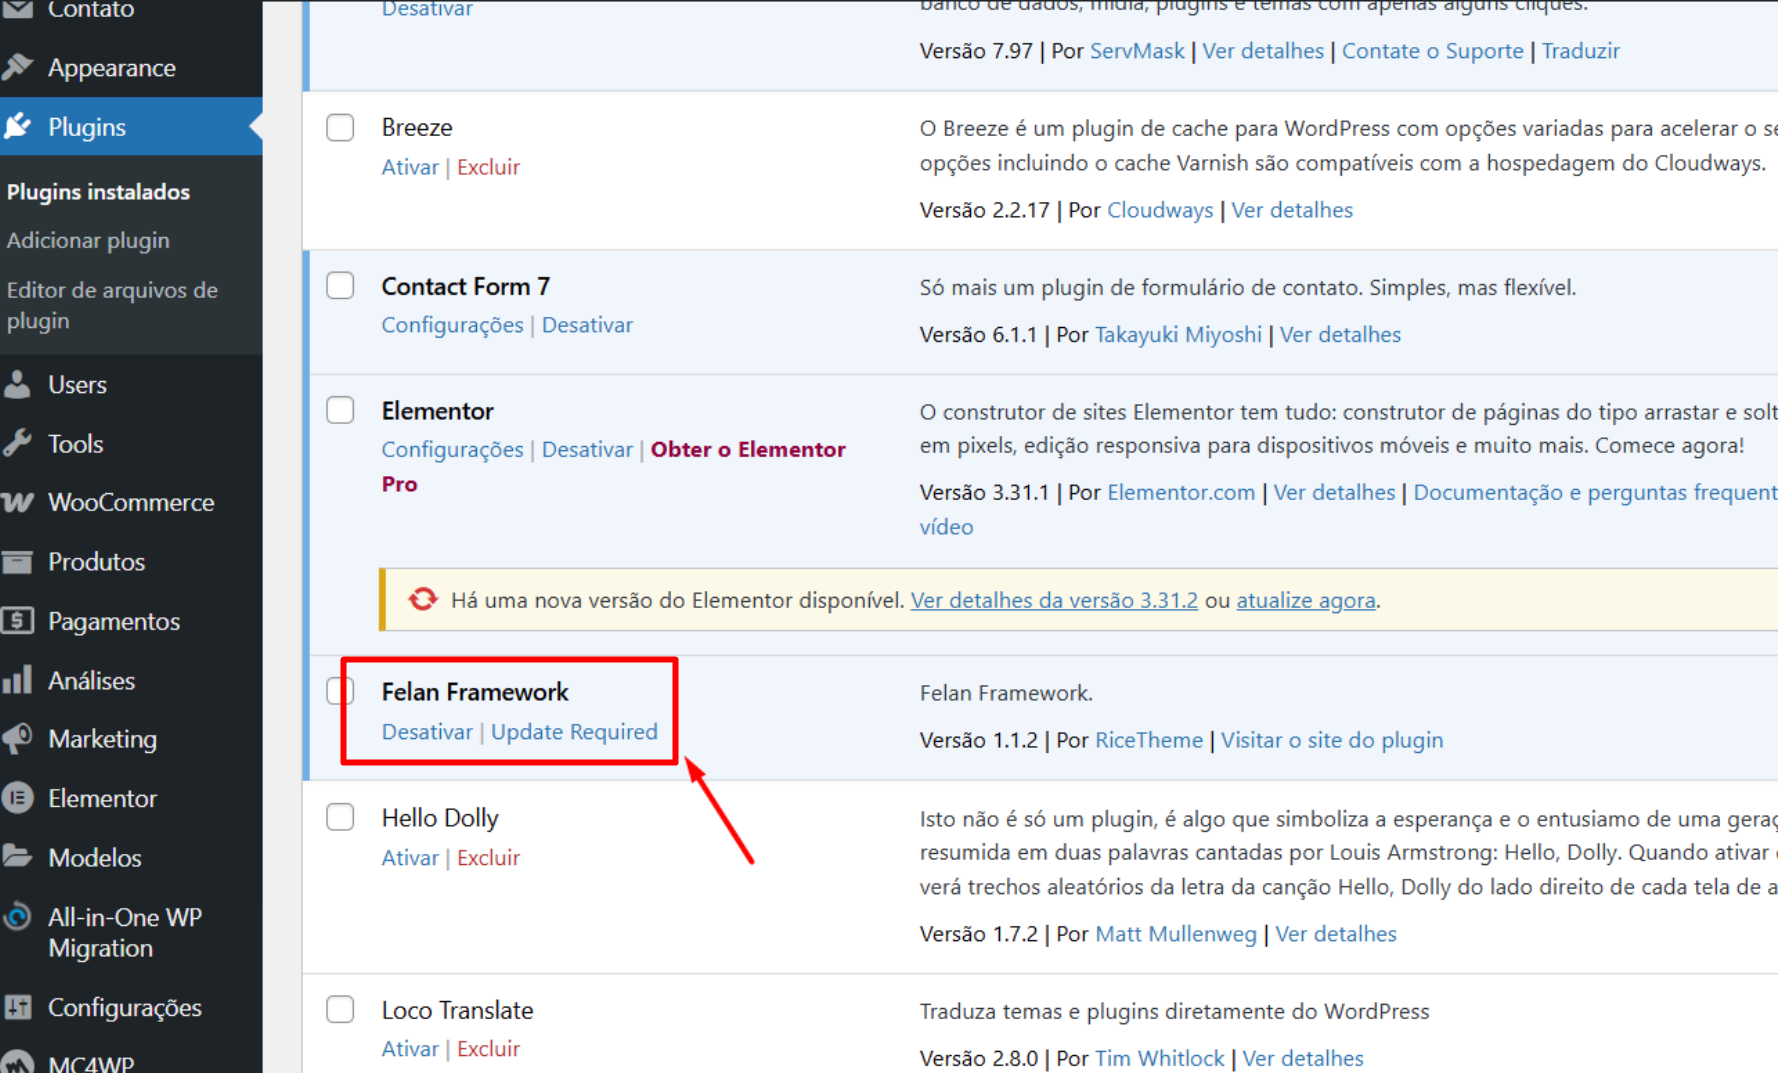The image size is (1778, 1073).
Task: Click Excluir under Hello Dolly
Action: [488, 857]
